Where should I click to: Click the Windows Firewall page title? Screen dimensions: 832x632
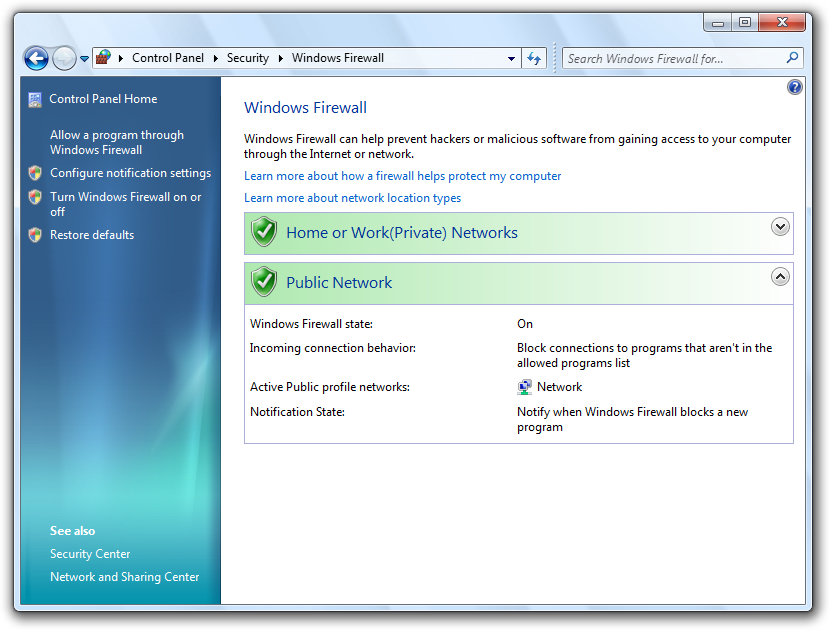tap(305, 108)
